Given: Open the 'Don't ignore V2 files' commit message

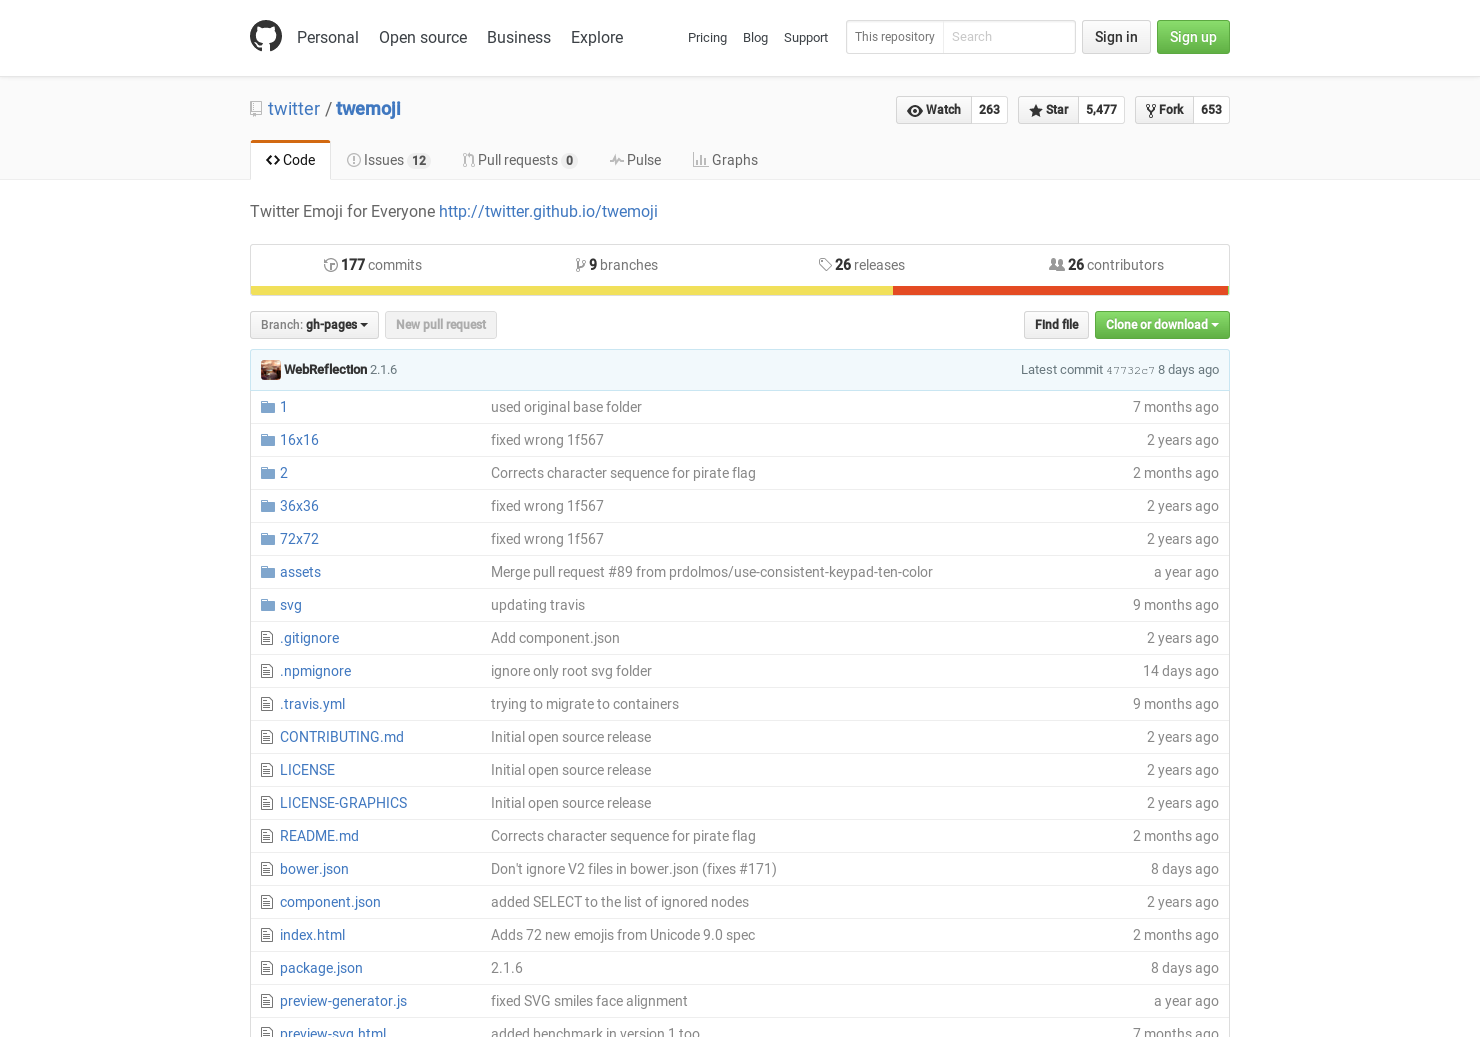Looking at the screenshot, I should (x=634, y=869).
